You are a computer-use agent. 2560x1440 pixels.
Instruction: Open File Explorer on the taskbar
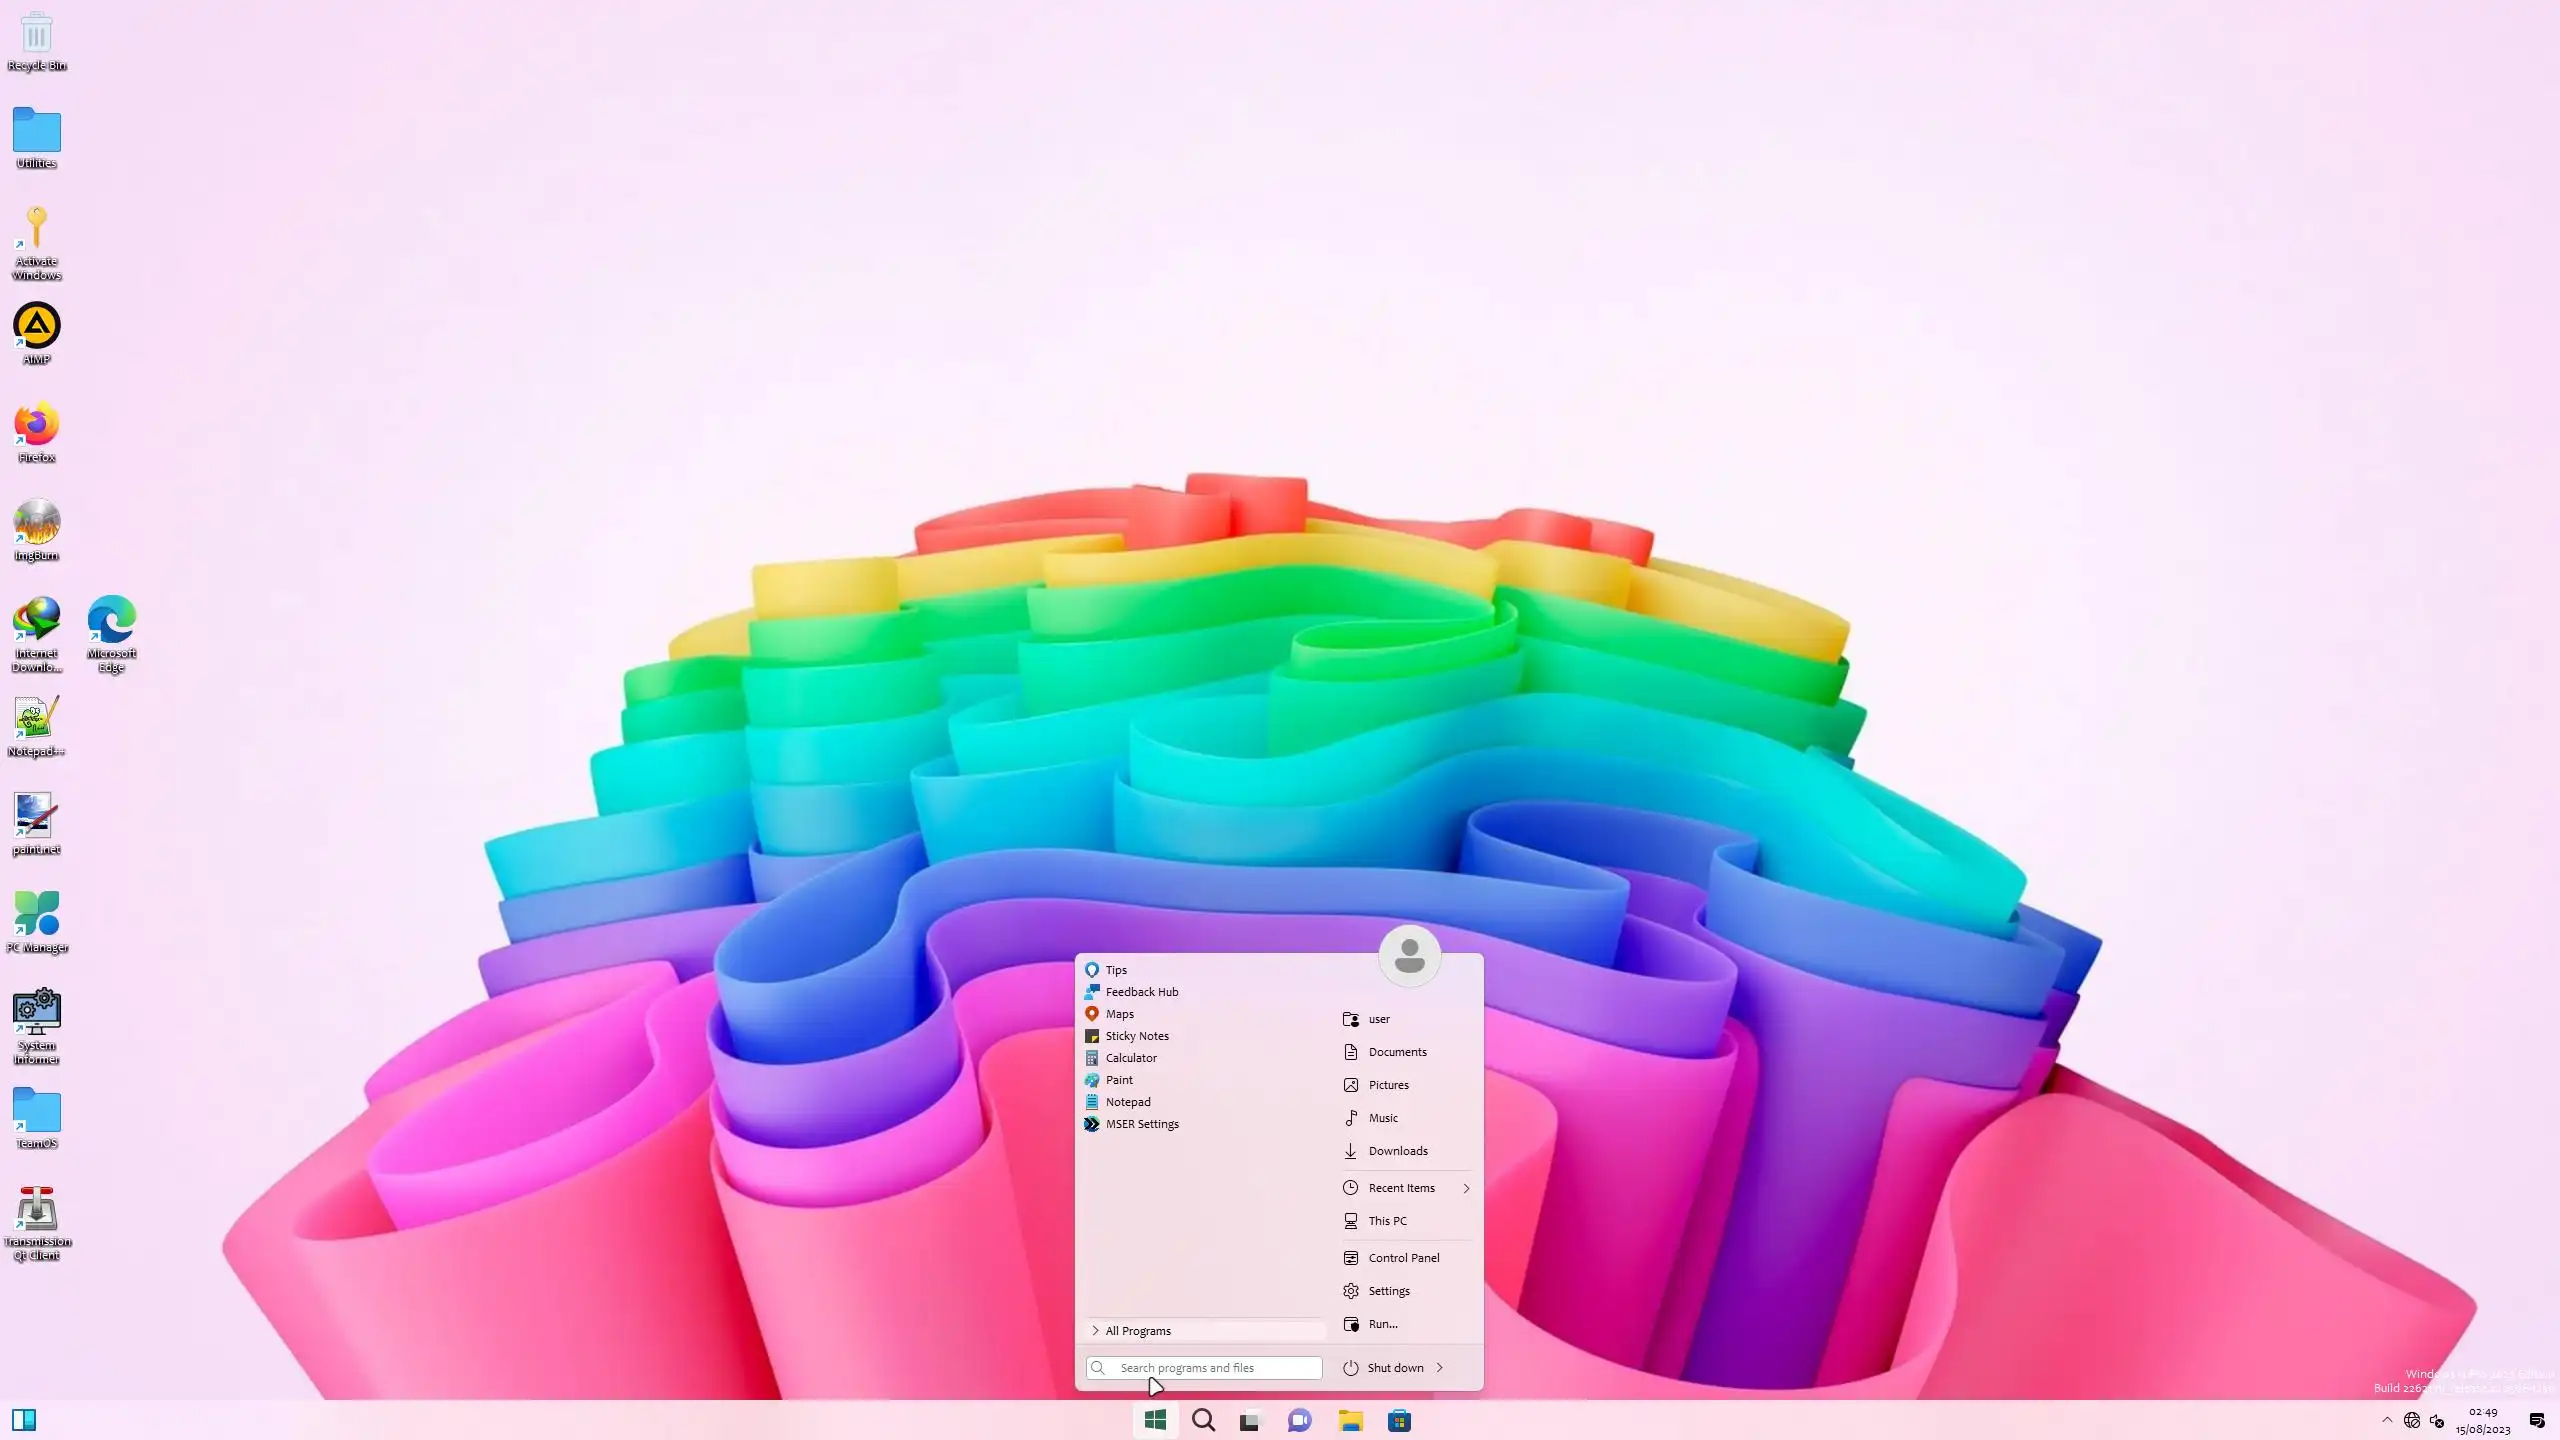1350,1421
